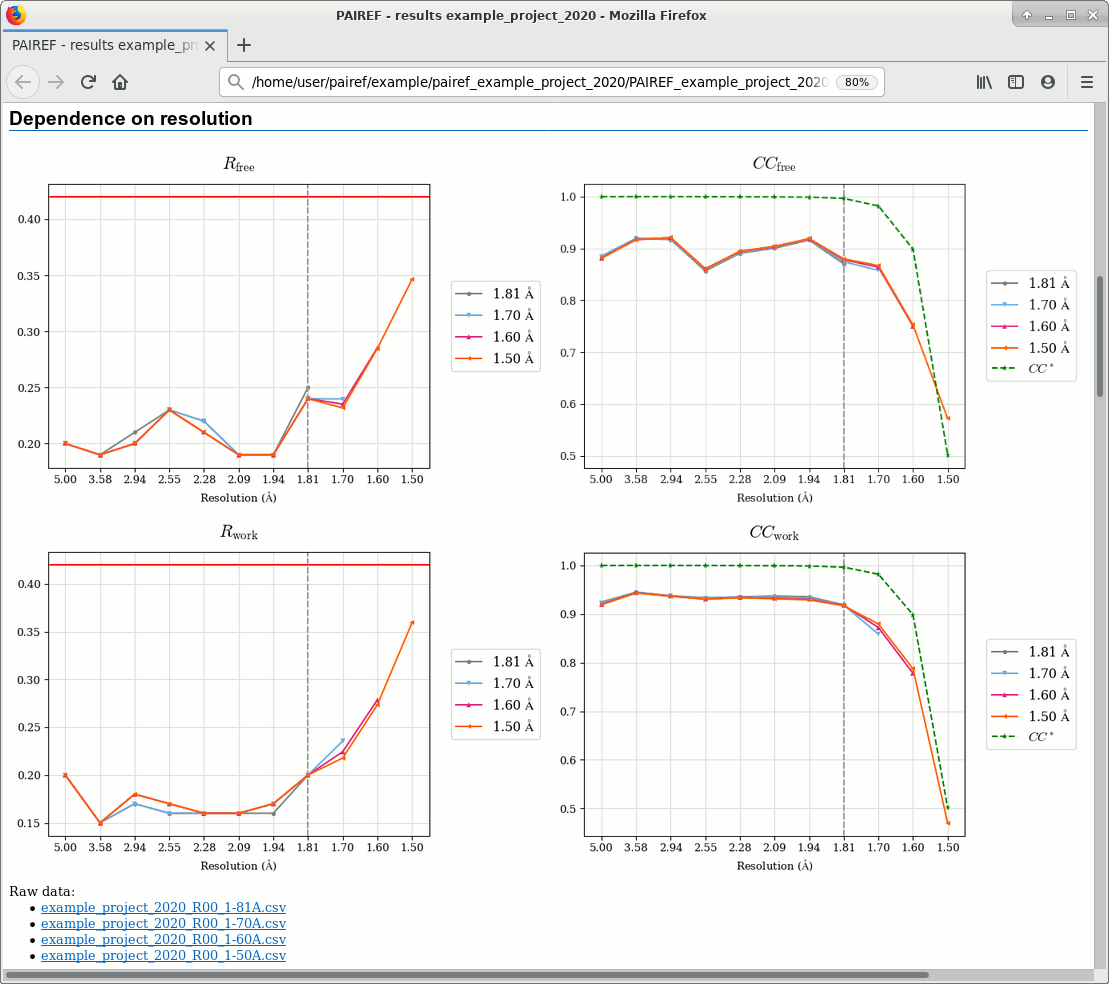Click the 1.81 Å legend entry in the Rfree plot
Screen dimensions: 1109x984
pos(495,294)
